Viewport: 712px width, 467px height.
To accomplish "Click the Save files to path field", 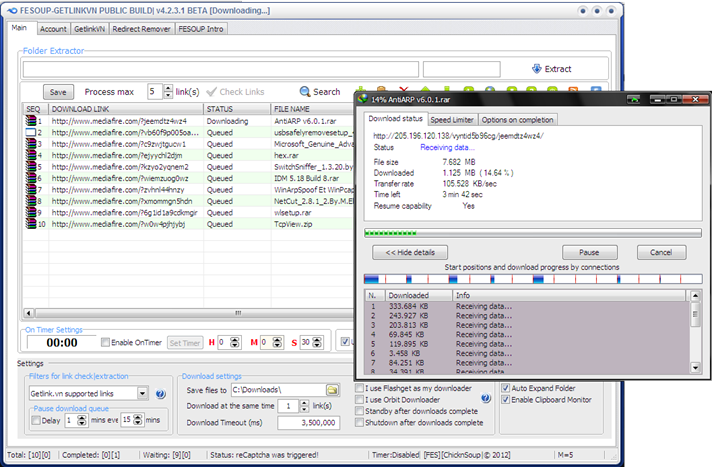I will click(279, 390).
